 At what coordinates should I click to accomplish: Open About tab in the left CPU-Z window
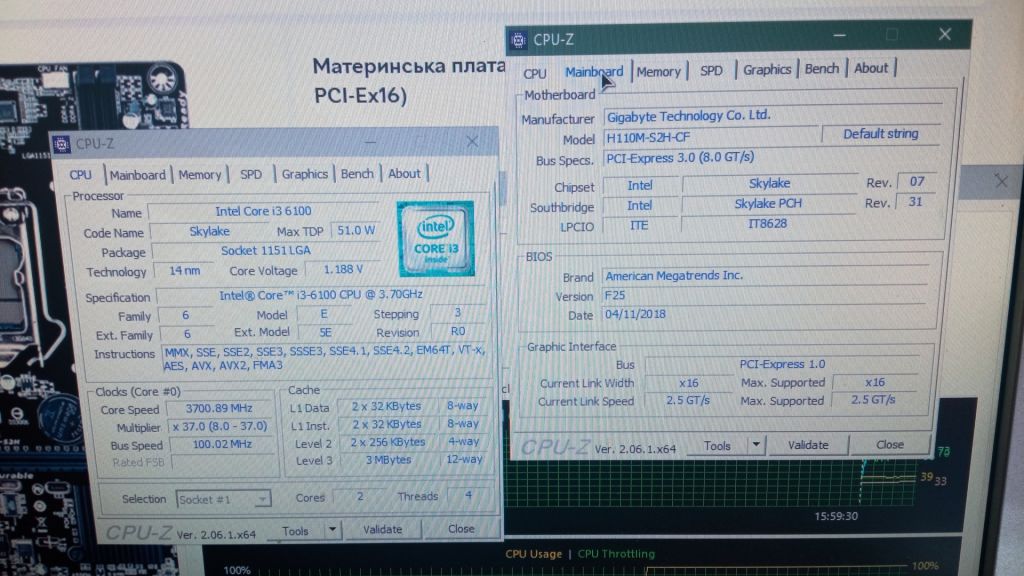[404, 173]
